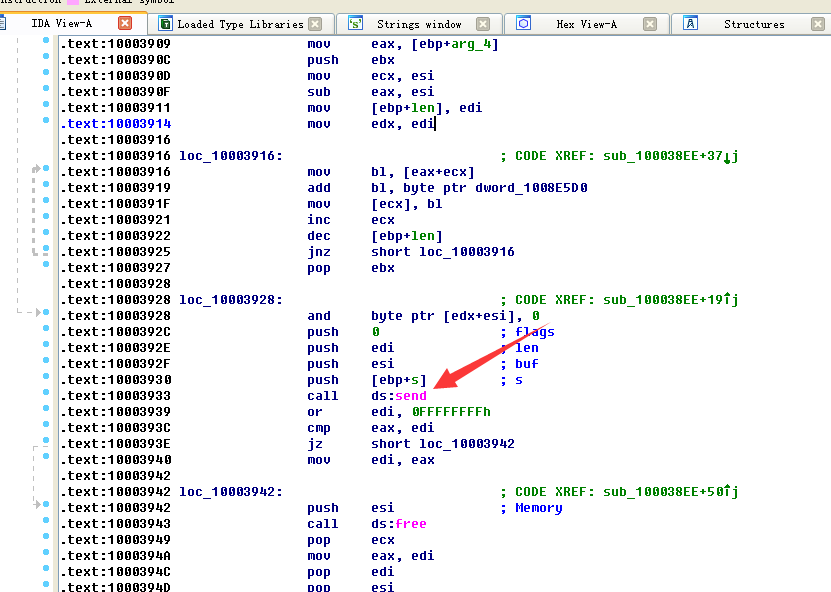Switch to the Strings window tab

(x=419, y=24)
